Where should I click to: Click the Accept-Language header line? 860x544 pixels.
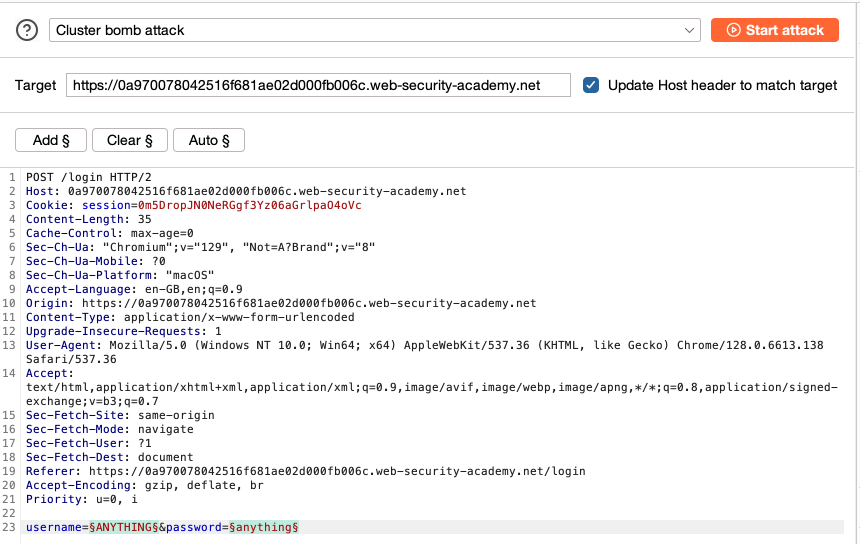[134, 289]
